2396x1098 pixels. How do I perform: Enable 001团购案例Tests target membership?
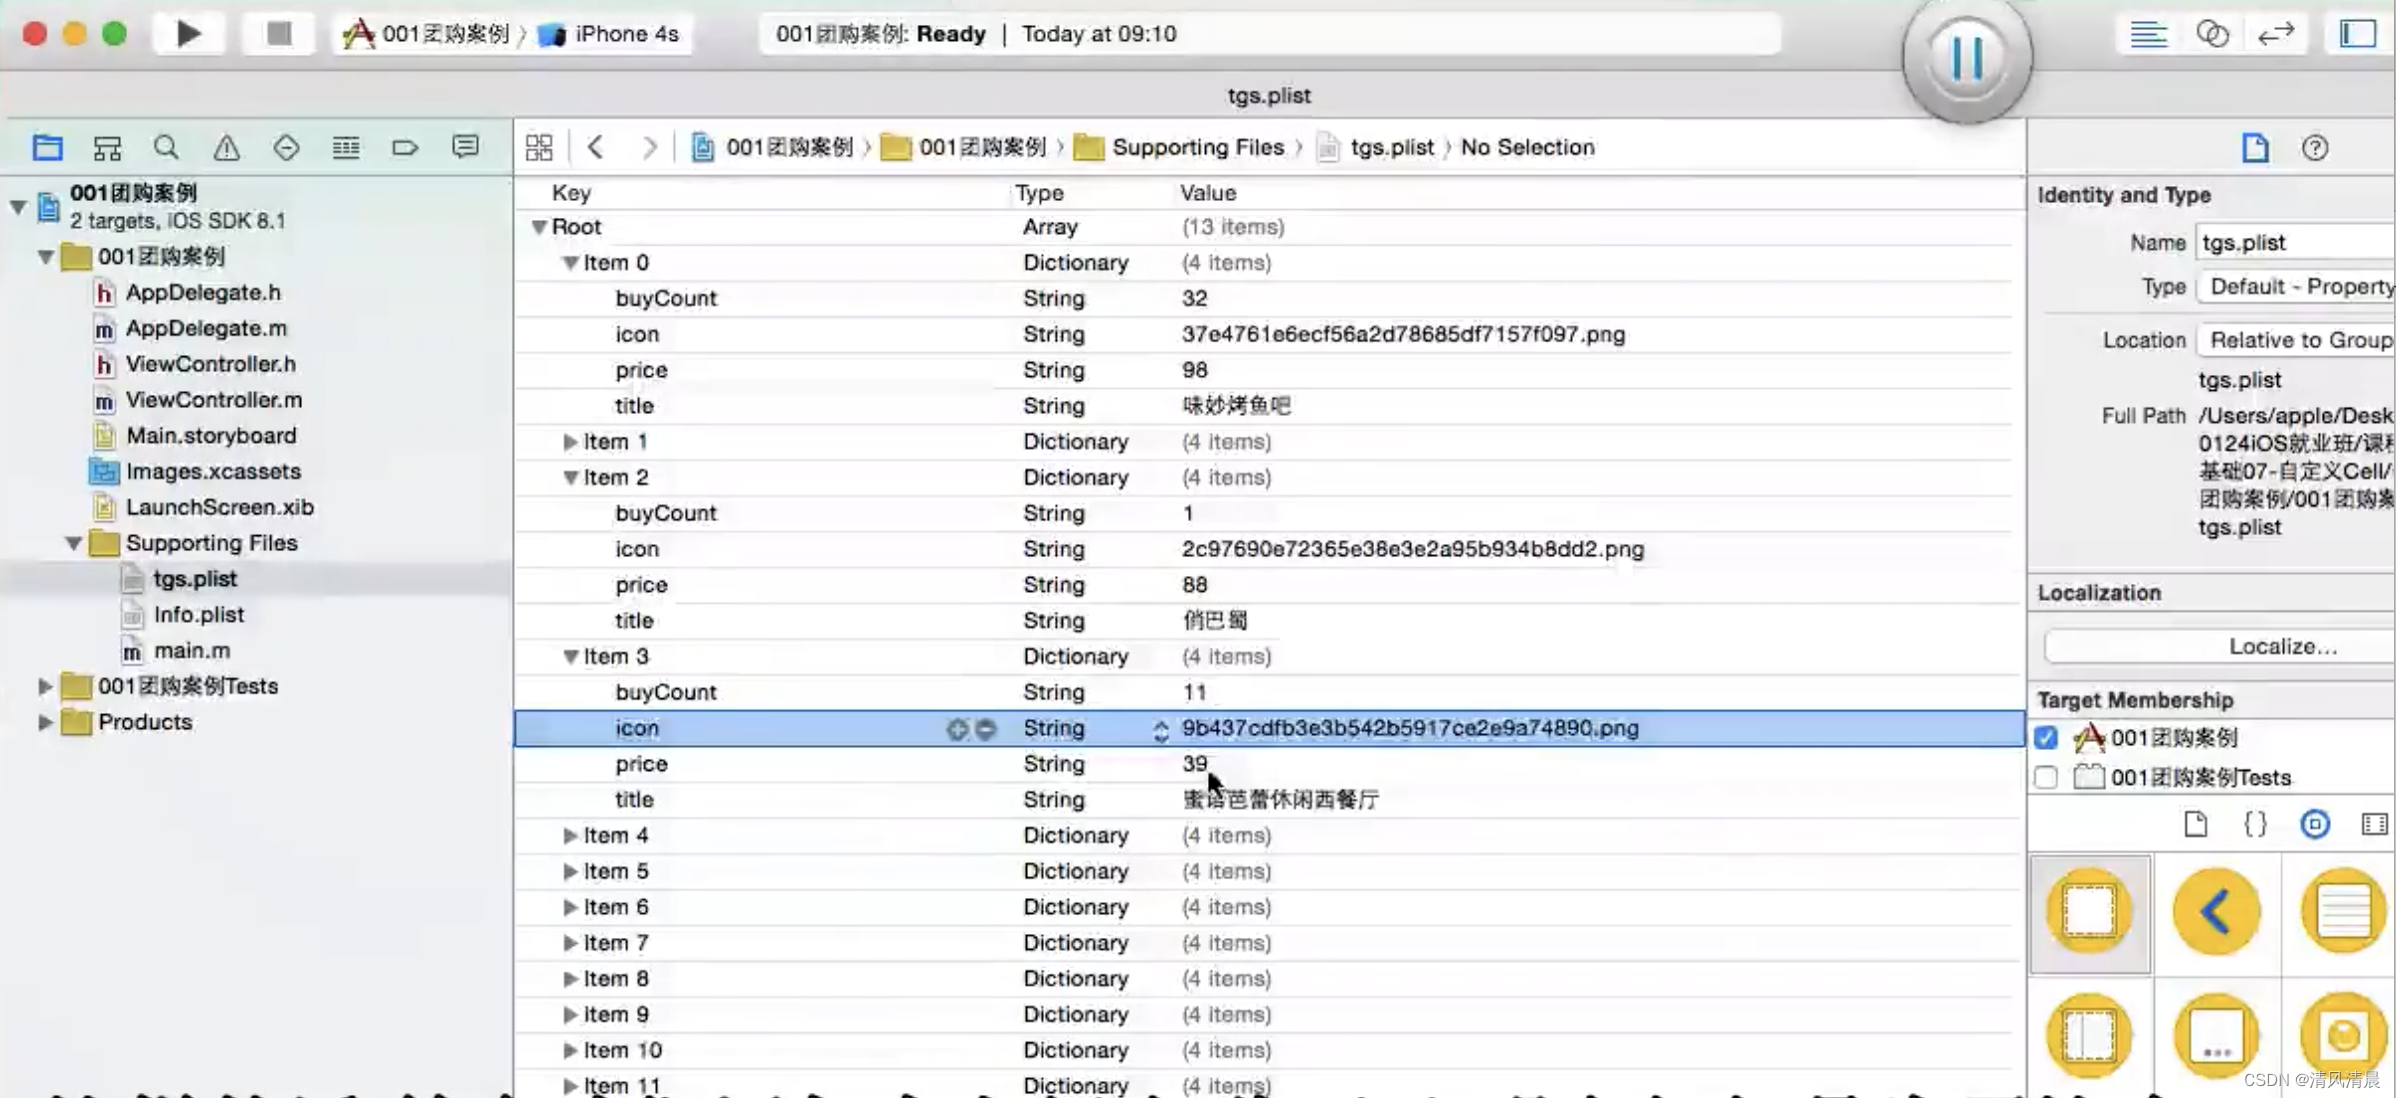coord(2046,777)
